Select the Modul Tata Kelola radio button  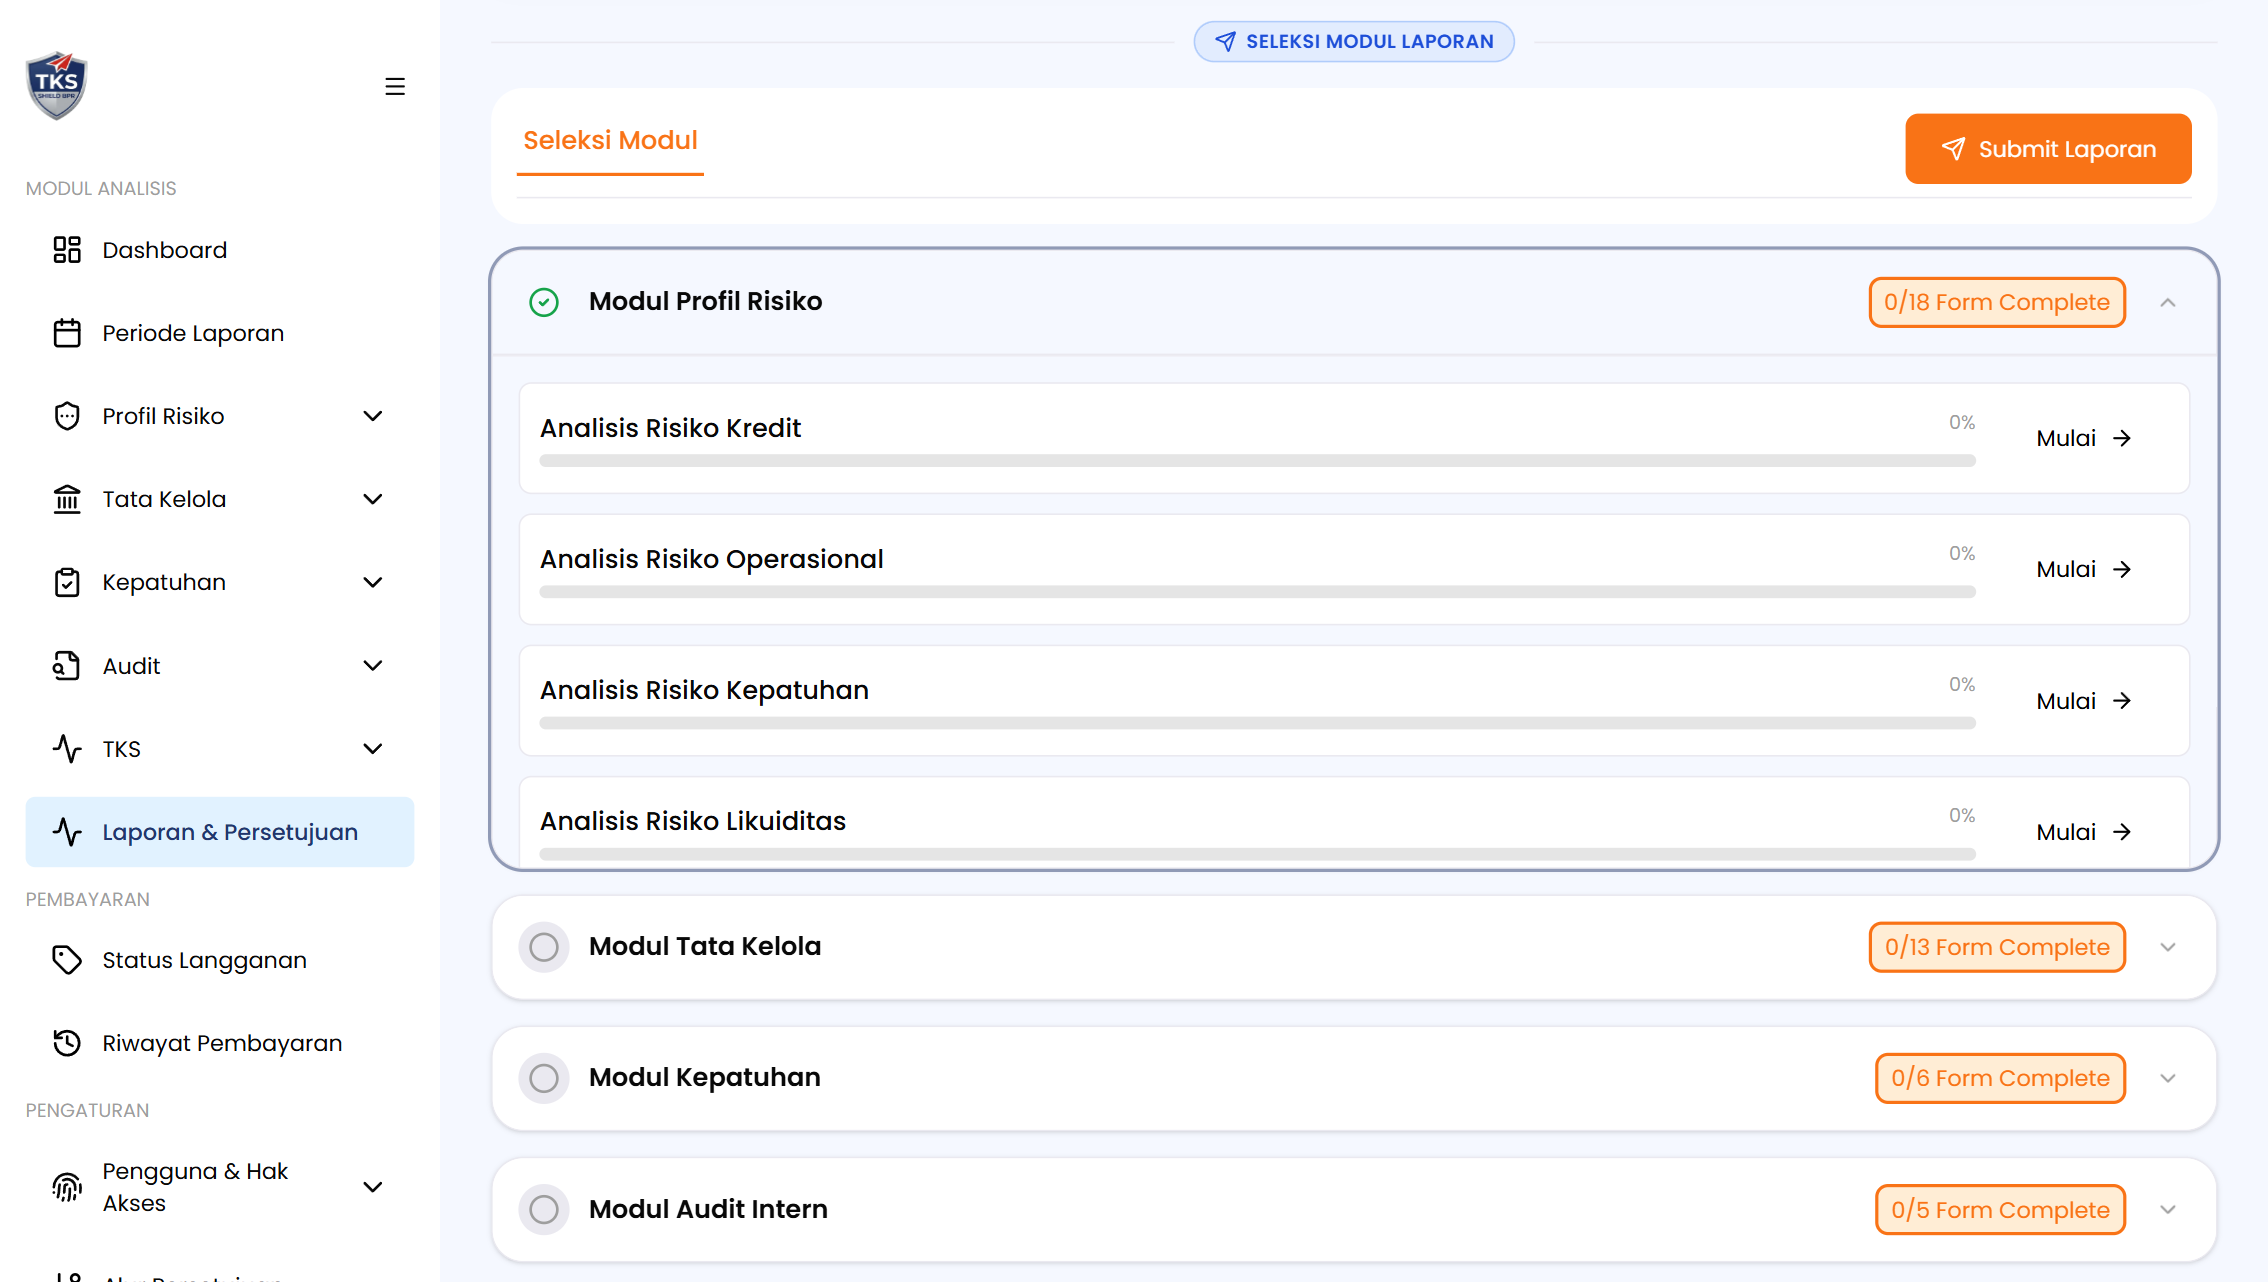pos(544,947)
